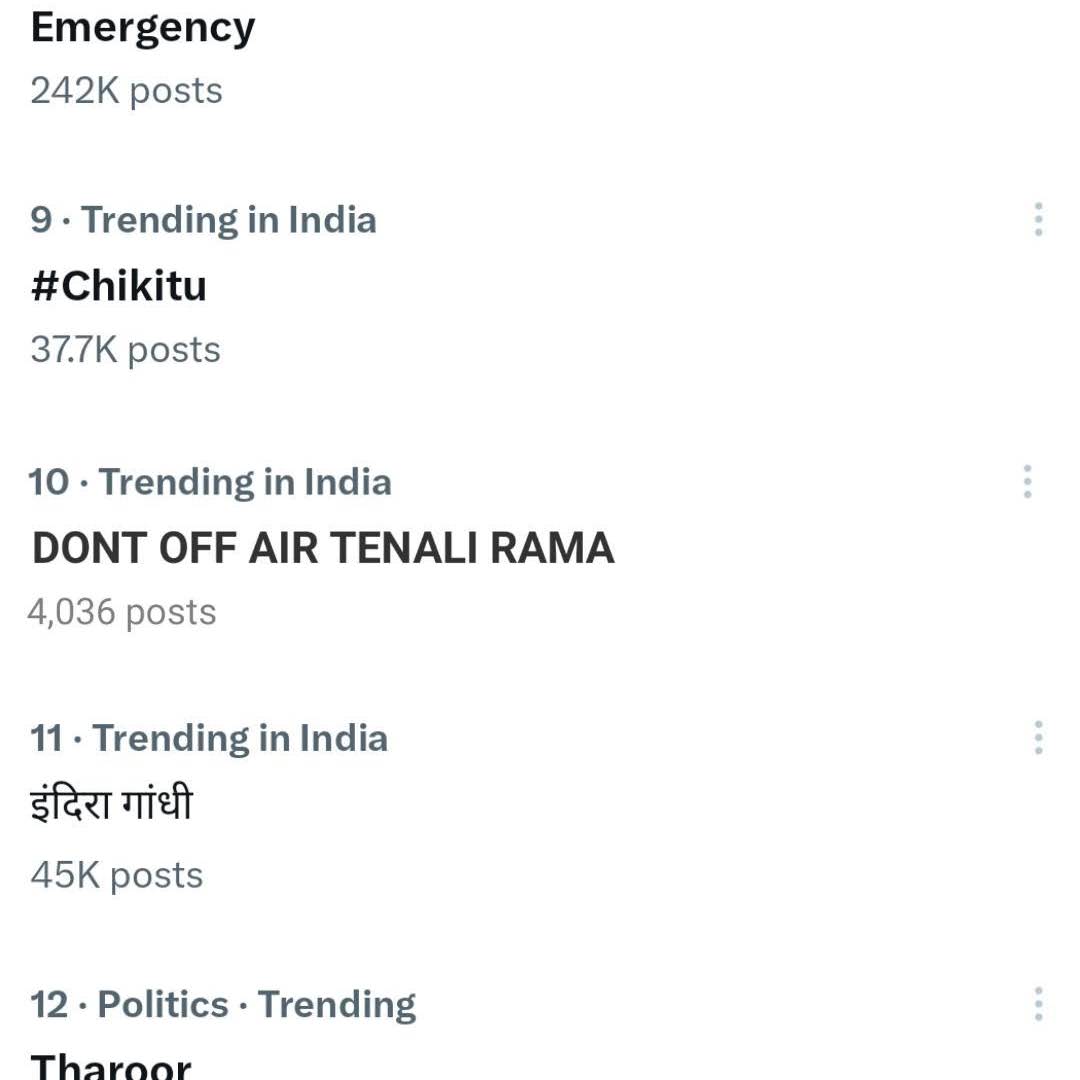Tap the 4,036 posts count
Image resolution: width=1080 pixels, height=1080 pixels.
[x=122, y=612]
